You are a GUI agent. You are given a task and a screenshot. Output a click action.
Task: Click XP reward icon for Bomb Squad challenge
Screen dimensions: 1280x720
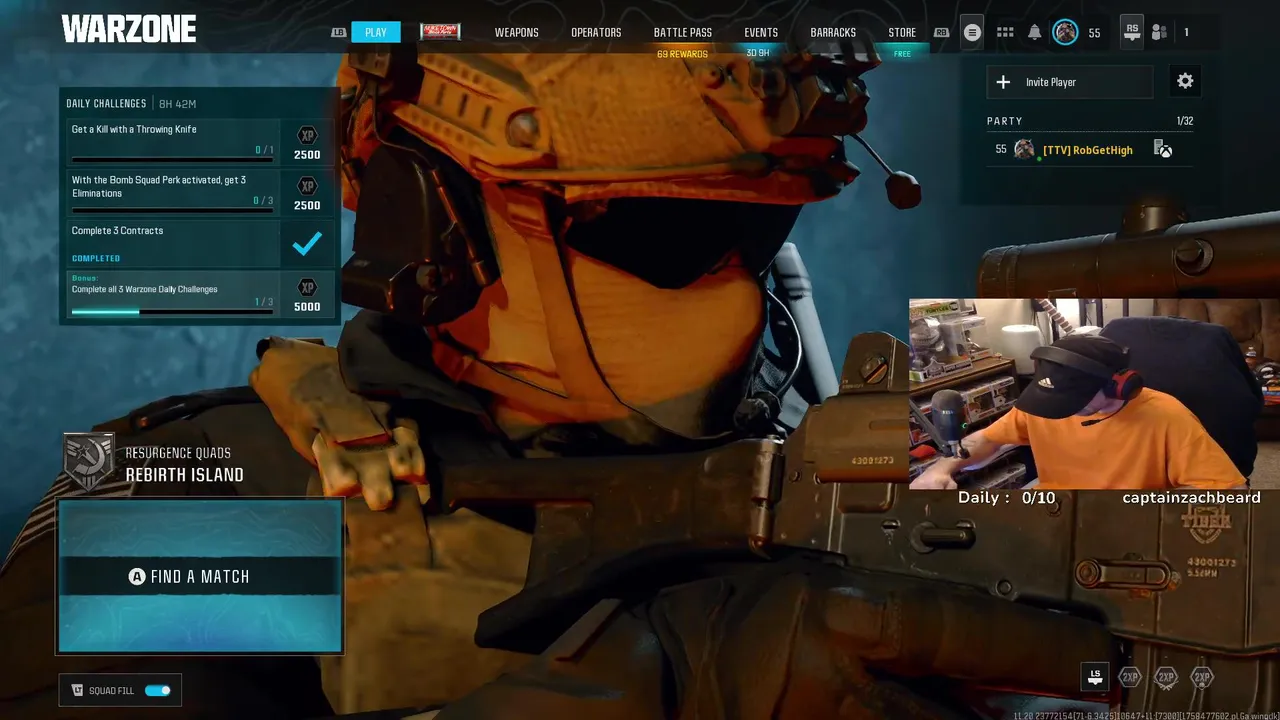[x=307, y=187]
